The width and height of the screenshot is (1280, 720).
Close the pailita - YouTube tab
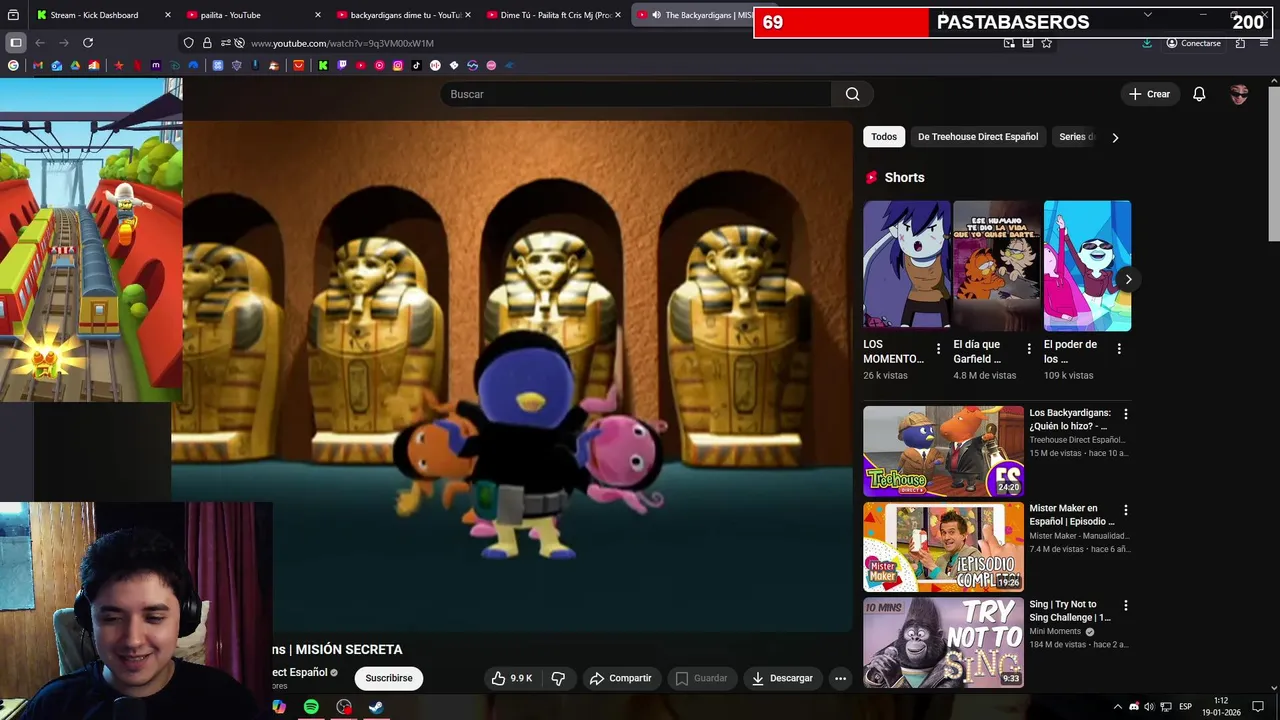(318, 15)
